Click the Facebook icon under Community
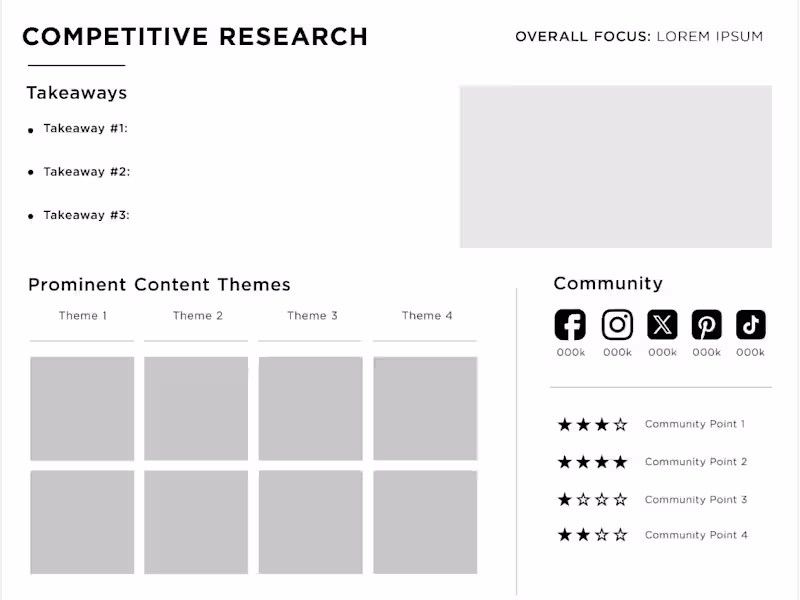The width and height of the screenshot is (800, 600). (569, 323)
